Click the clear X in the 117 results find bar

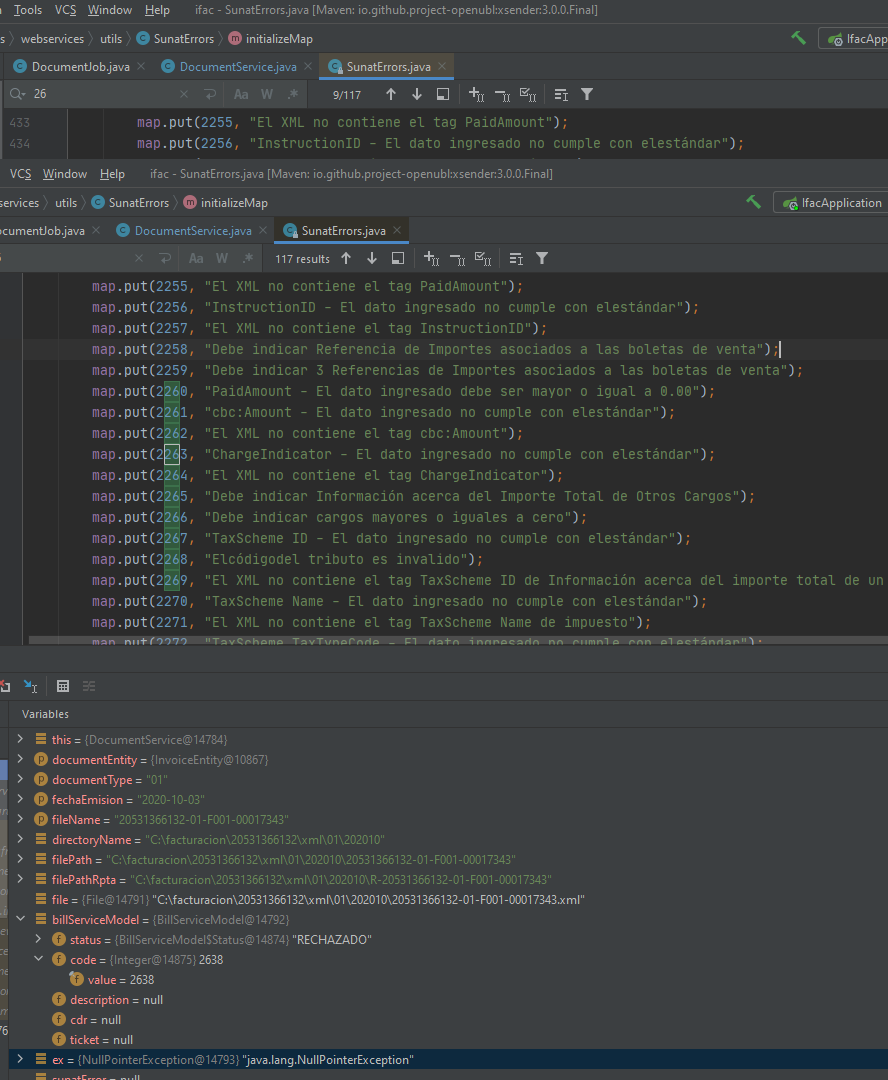(x=139, y=258)
